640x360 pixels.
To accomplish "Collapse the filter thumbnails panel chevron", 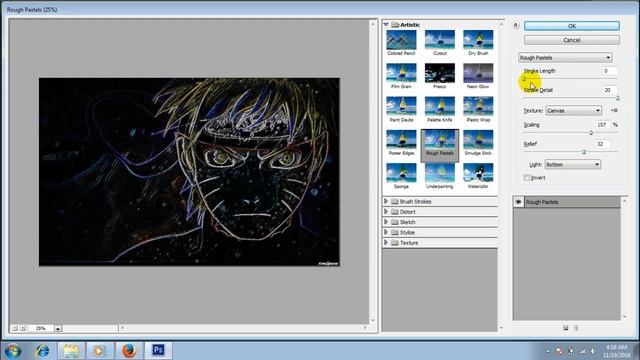I will [x=516, y=25].
